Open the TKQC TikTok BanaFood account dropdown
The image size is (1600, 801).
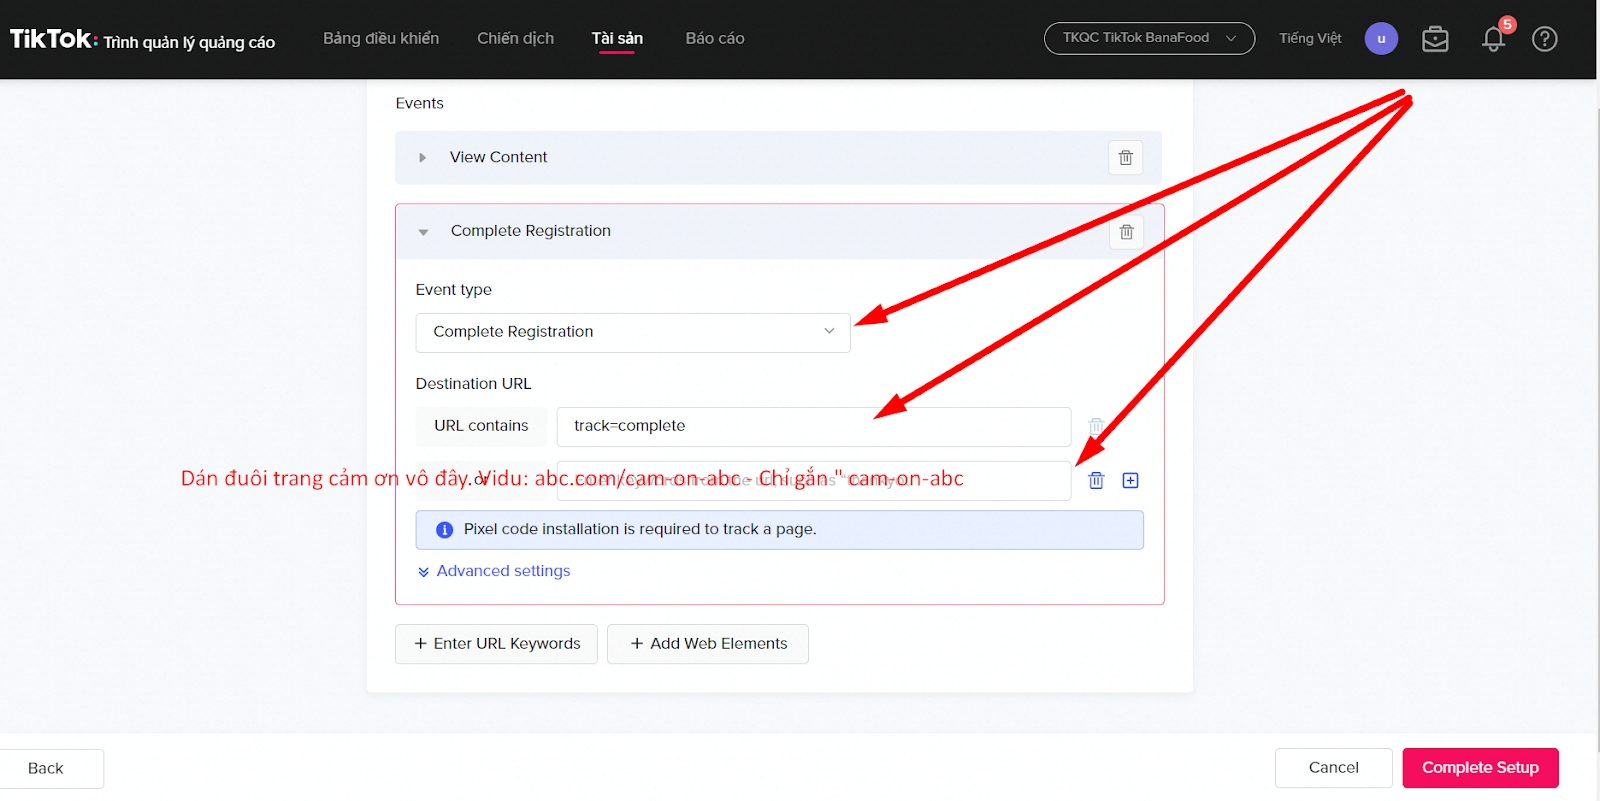click(x=1149, y=38)
